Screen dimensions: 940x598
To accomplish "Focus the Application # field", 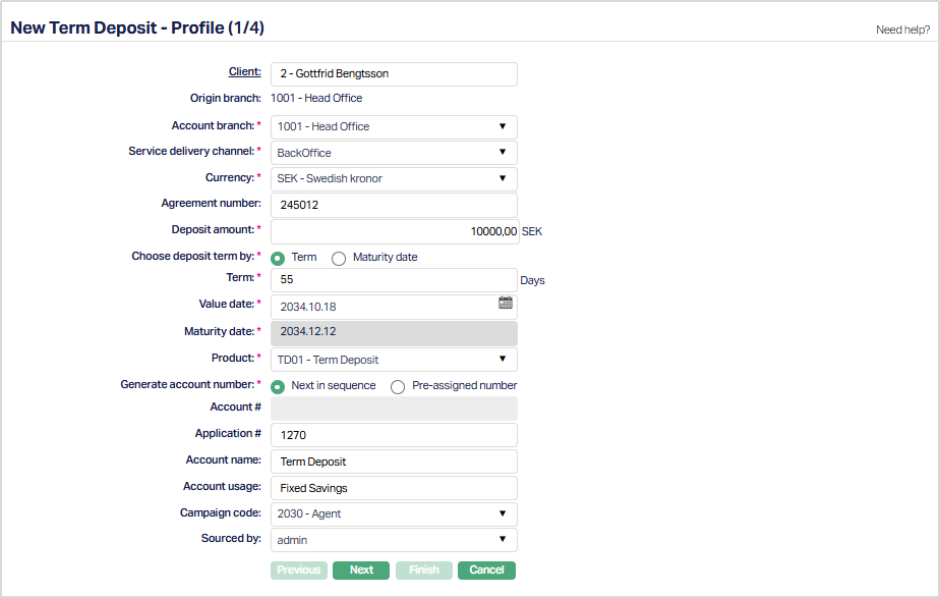I will [393, 435].
